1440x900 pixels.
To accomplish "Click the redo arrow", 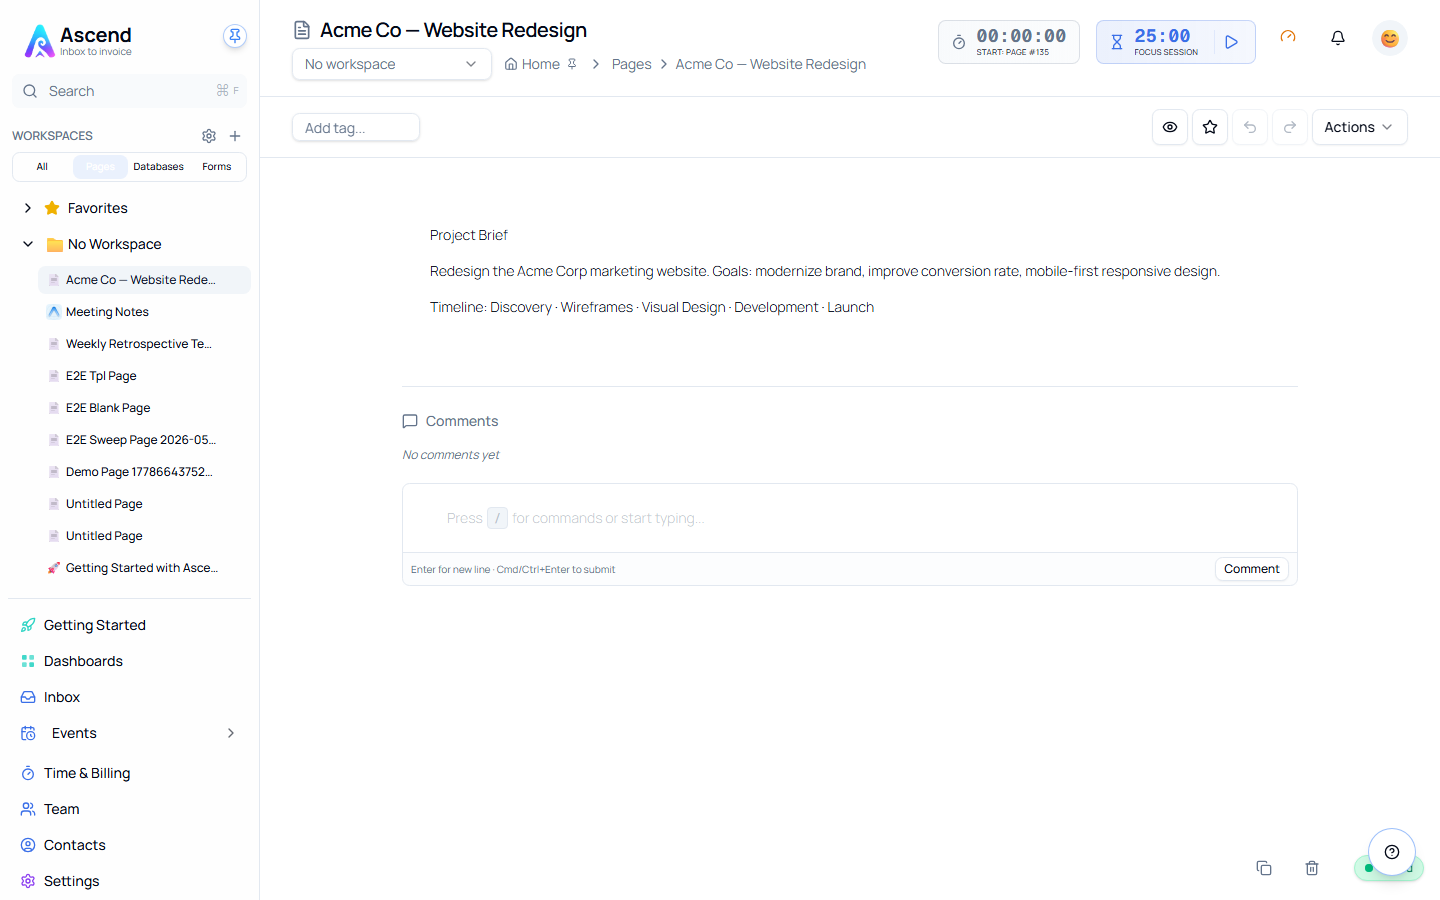I will [1290, 127].
